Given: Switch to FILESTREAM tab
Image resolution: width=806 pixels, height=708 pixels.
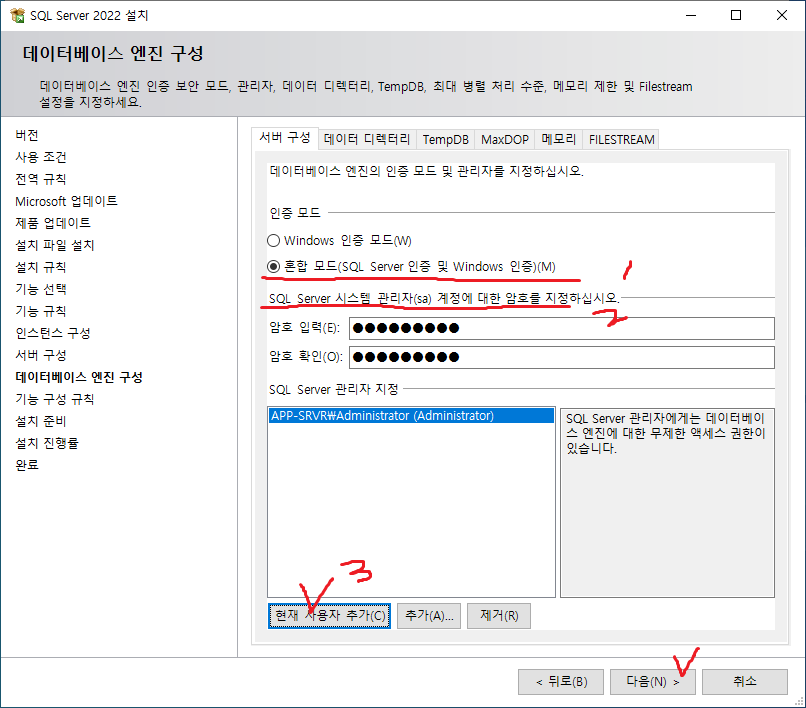Looking at the screenshot, I should [x=621, y=139].
